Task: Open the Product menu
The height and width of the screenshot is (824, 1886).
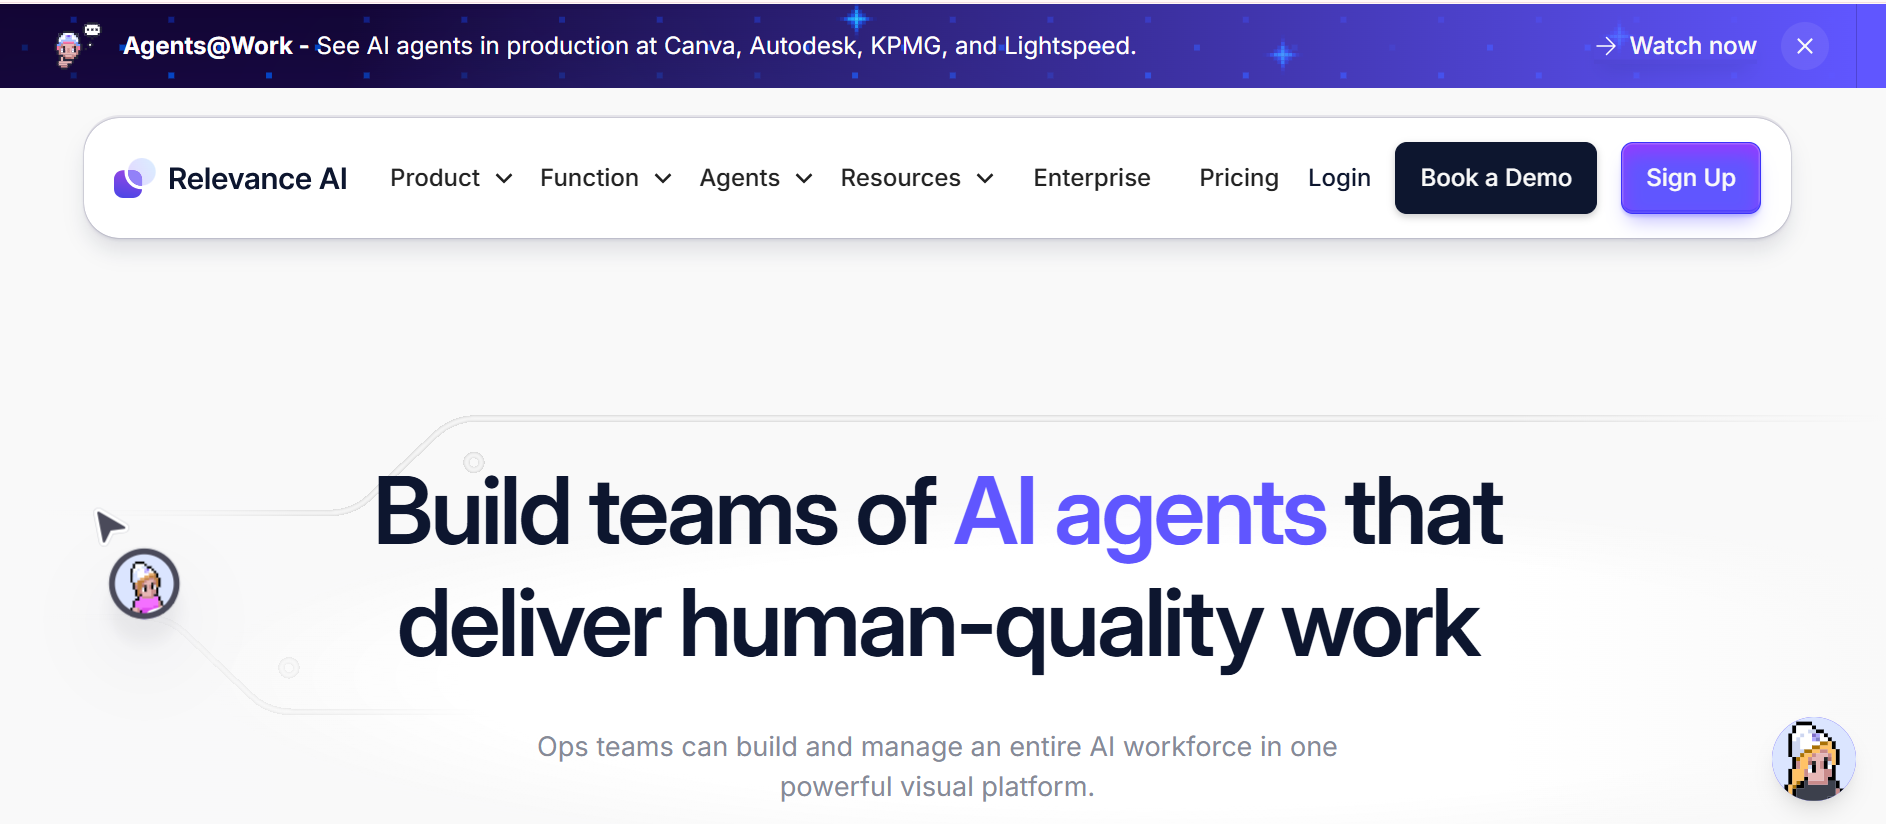Action: tap(451, 178)
